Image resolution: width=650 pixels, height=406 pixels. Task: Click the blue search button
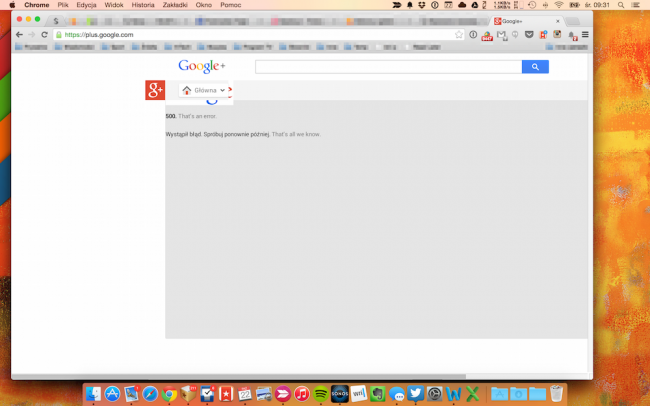[535, 67]
